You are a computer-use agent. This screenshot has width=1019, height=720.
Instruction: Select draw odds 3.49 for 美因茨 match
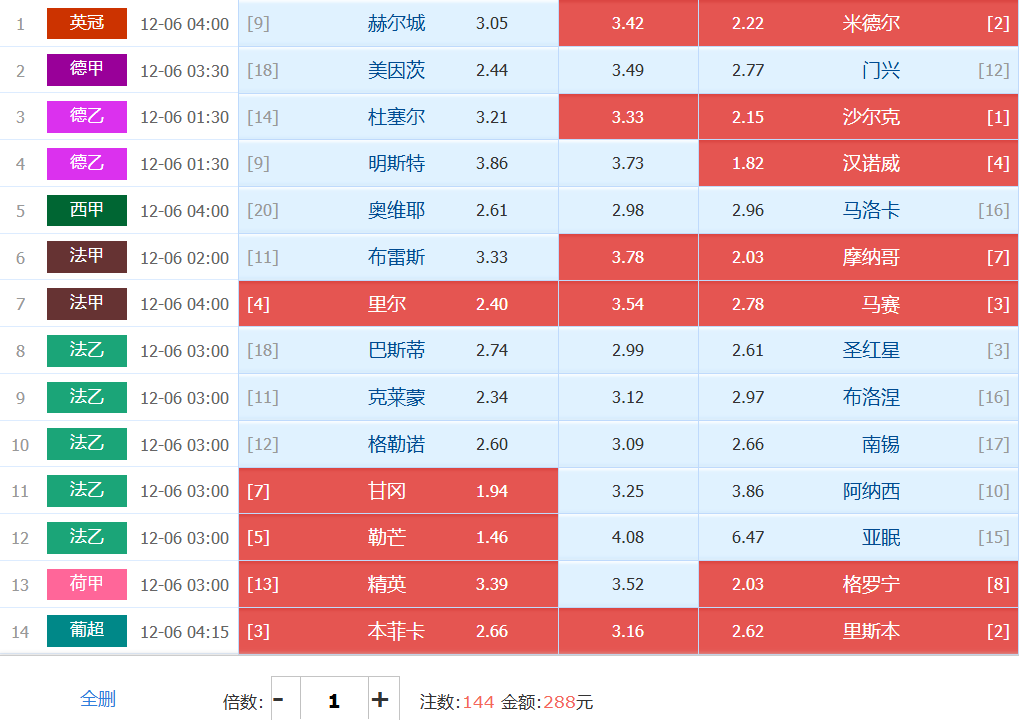pos(628,70)
